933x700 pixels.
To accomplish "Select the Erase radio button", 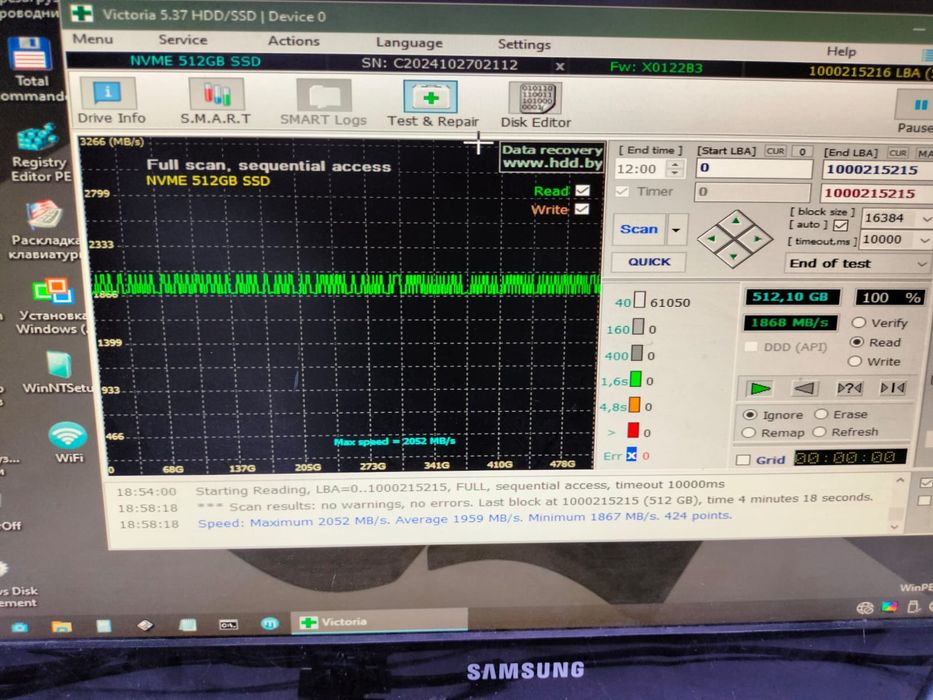I will (821, 414).
